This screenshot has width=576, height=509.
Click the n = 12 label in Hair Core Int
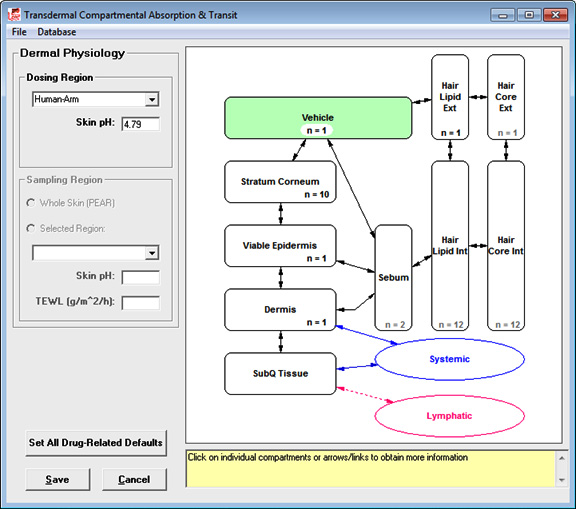(508, 325)
